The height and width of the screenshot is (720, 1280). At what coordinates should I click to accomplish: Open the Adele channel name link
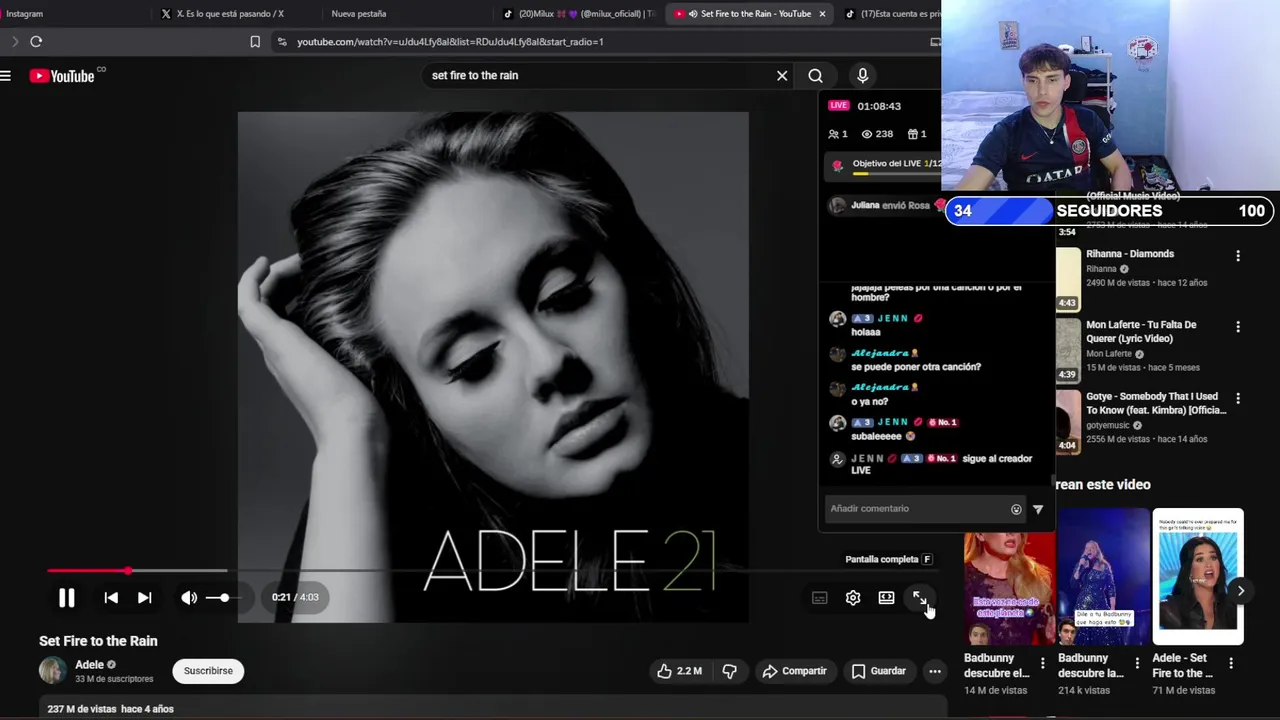[89, 665]
